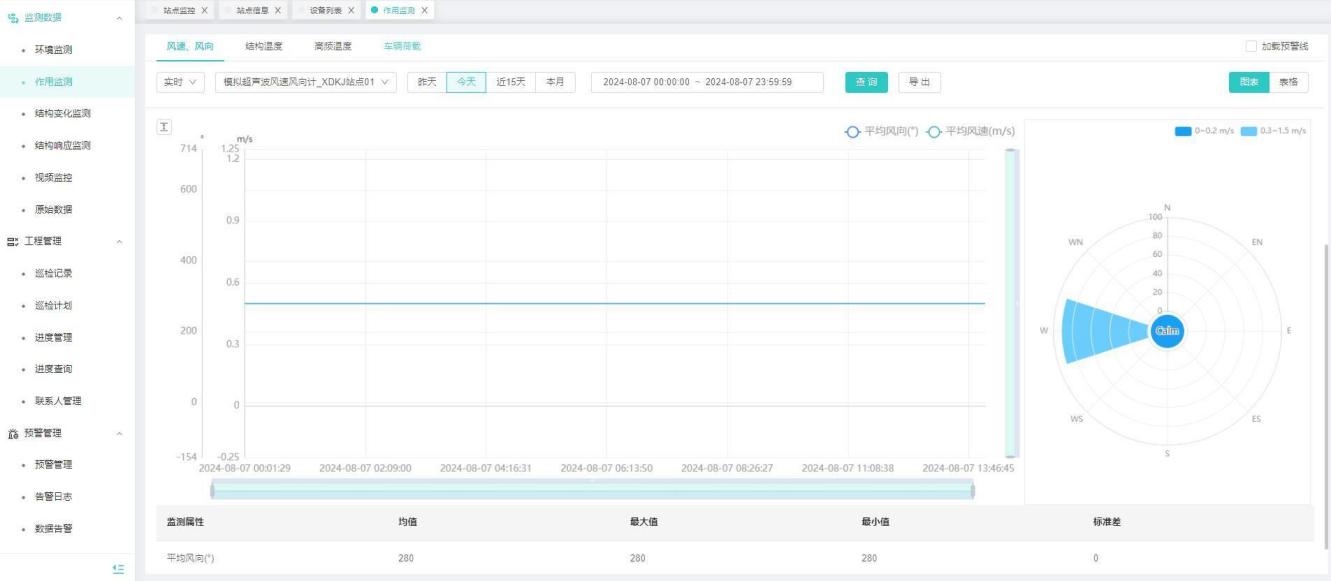Viewport: 1331px width, 581px height.
Task: Collapse the 监测数据 sidebar section
Action: (x=120, y=18)
